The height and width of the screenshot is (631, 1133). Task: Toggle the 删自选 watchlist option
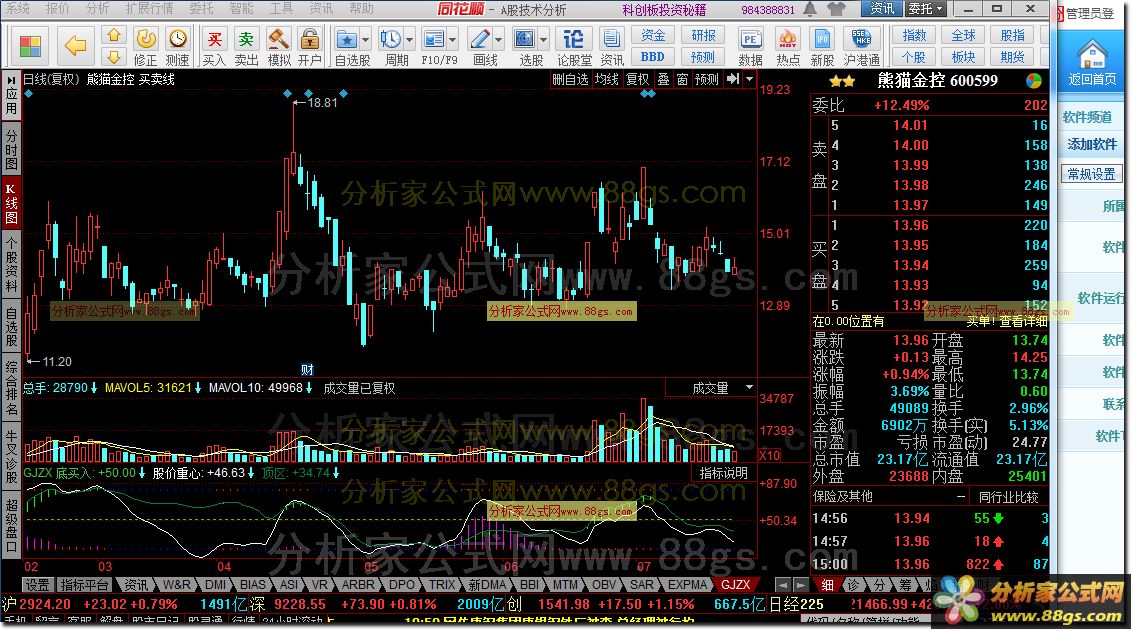coord(570,80)
